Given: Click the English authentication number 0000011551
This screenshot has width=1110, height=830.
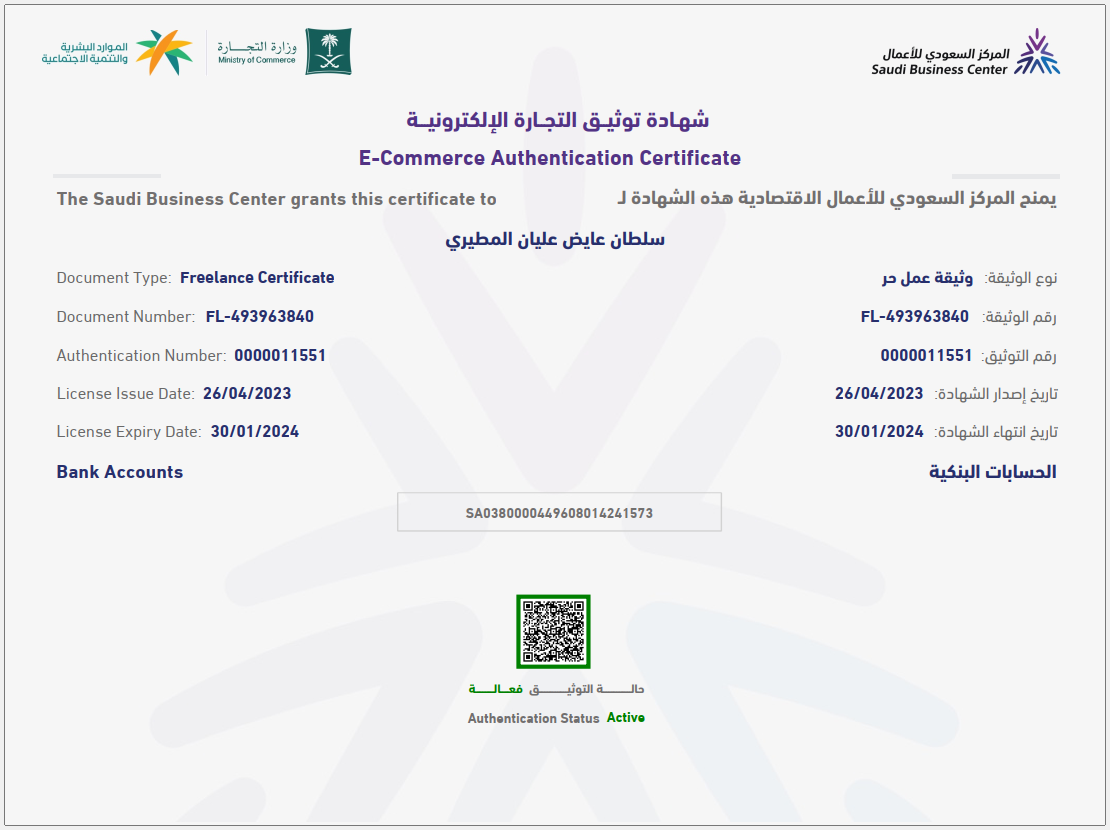Looking at the screenshot, I should coord(280,356).
